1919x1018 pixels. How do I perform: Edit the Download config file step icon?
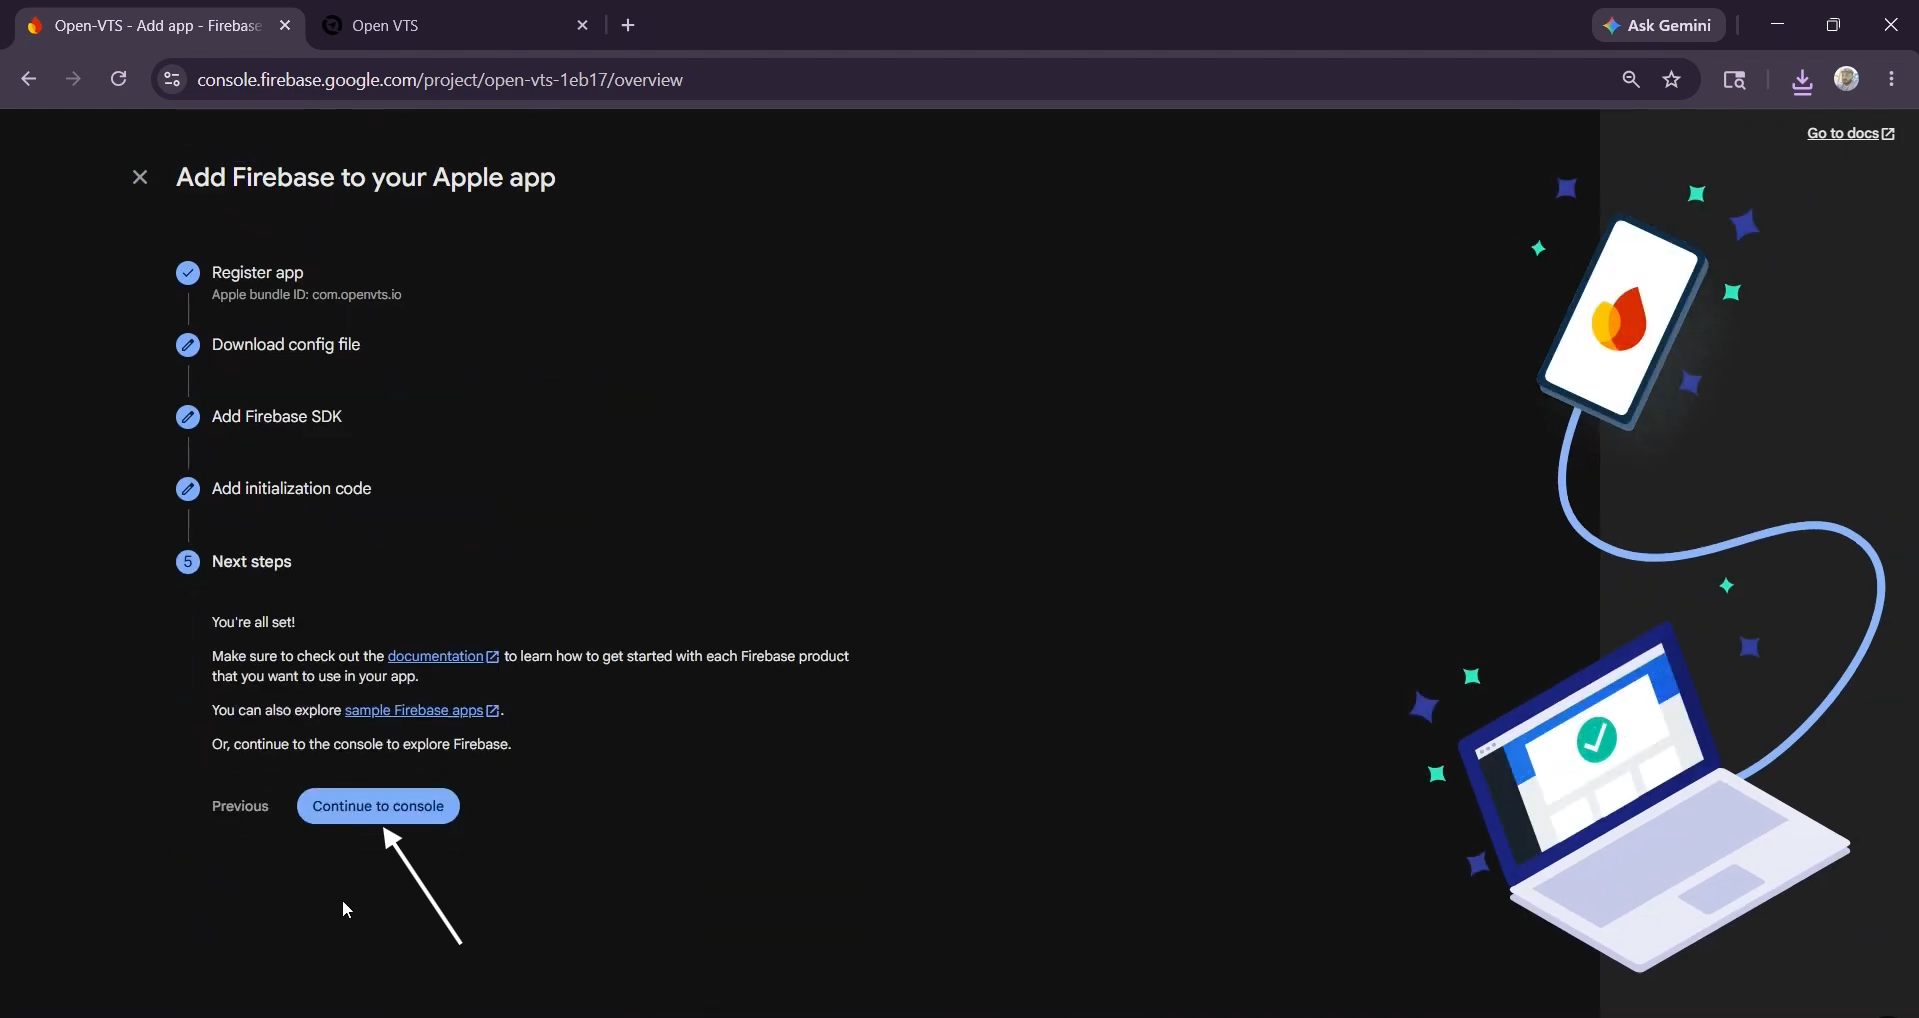click(x=188, y=345)
